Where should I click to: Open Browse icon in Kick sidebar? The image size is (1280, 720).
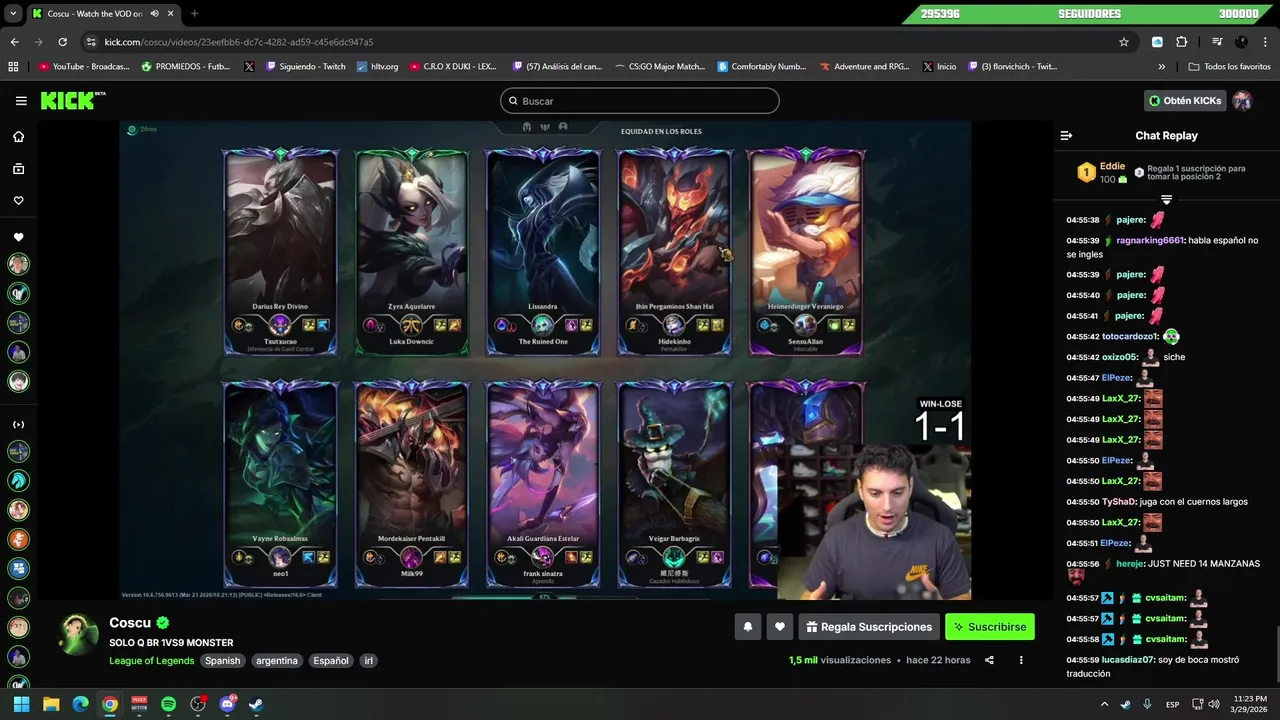(18, 169)
